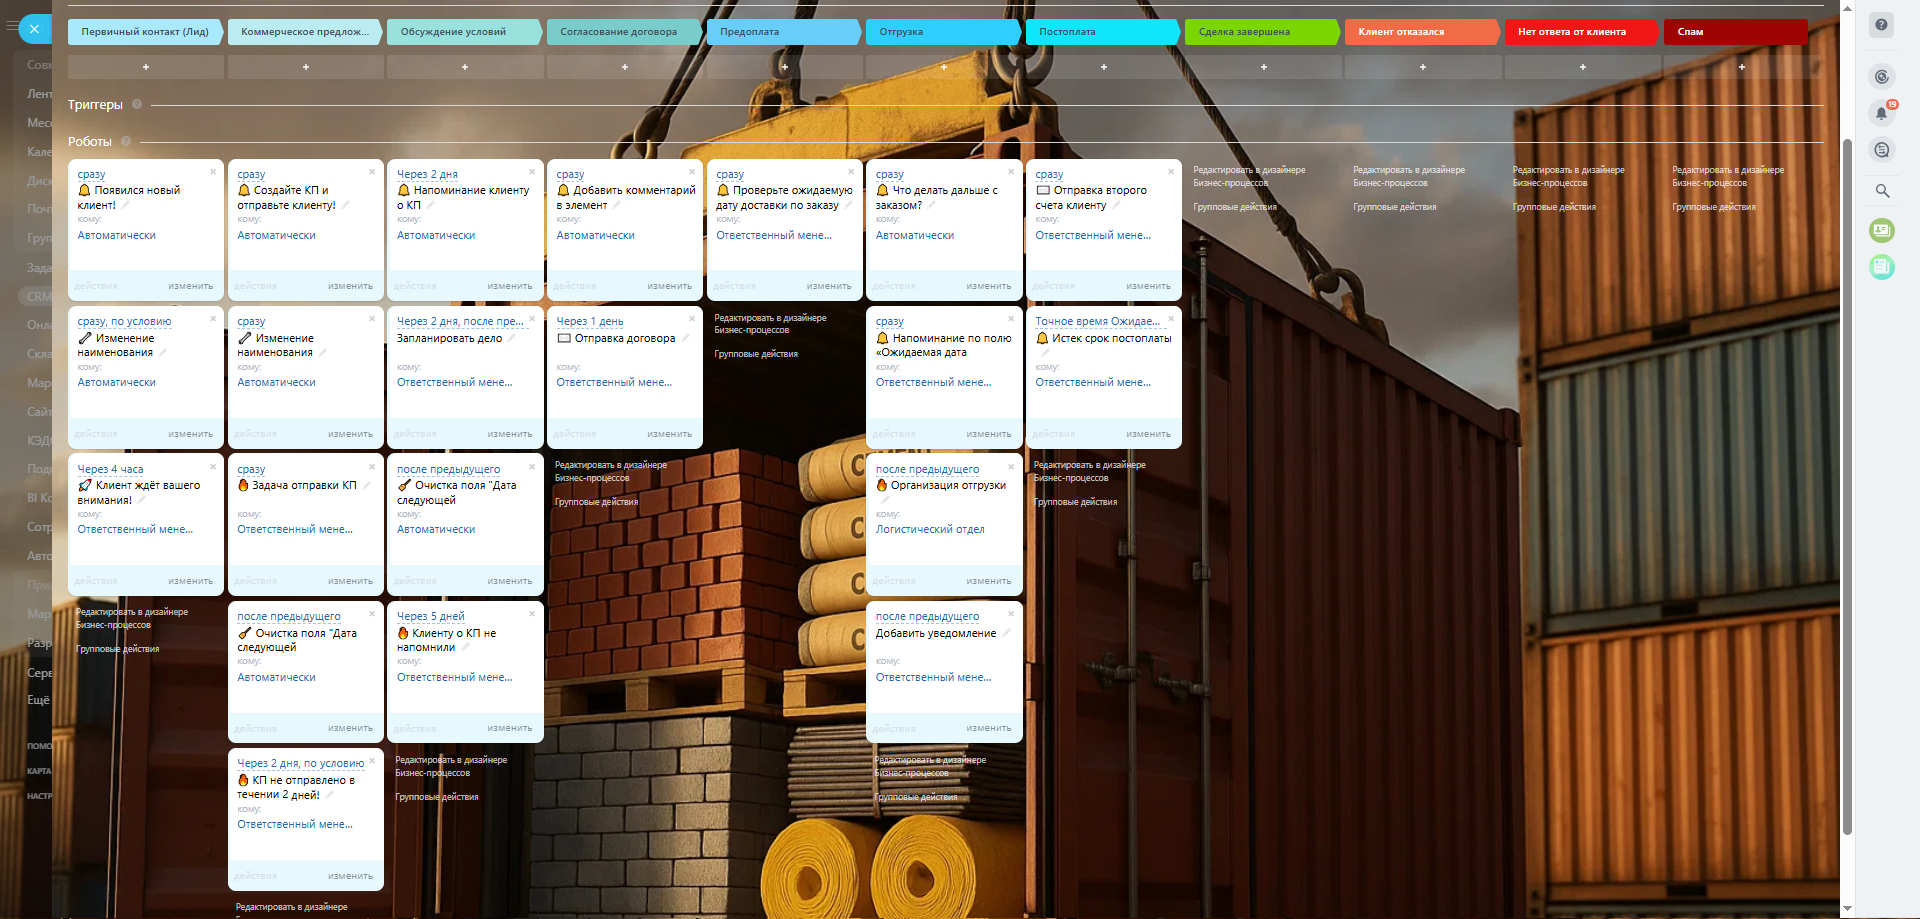Open the help question mark in the right sidebar
The image size is (1920, 919).
tap(1882, 25)
